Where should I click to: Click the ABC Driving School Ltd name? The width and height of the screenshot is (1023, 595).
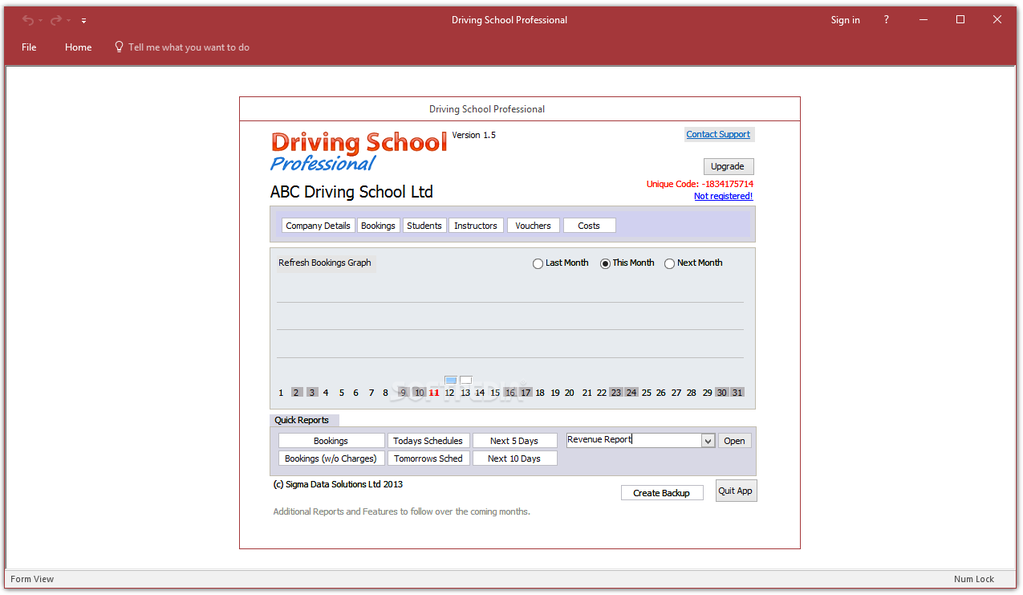point(352,192)
